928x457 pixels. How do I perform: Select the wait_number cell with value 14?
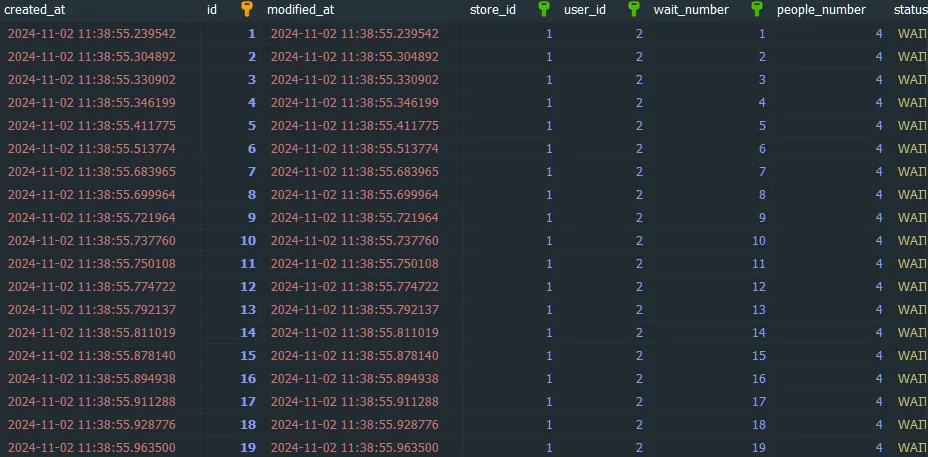point(759,333)
